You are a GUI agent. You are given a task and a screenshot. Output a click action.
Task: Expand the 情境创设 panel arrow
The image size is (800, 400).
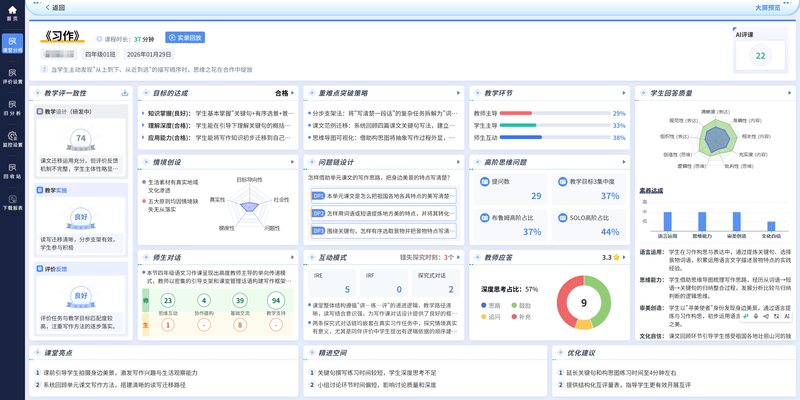coord(292,162)
